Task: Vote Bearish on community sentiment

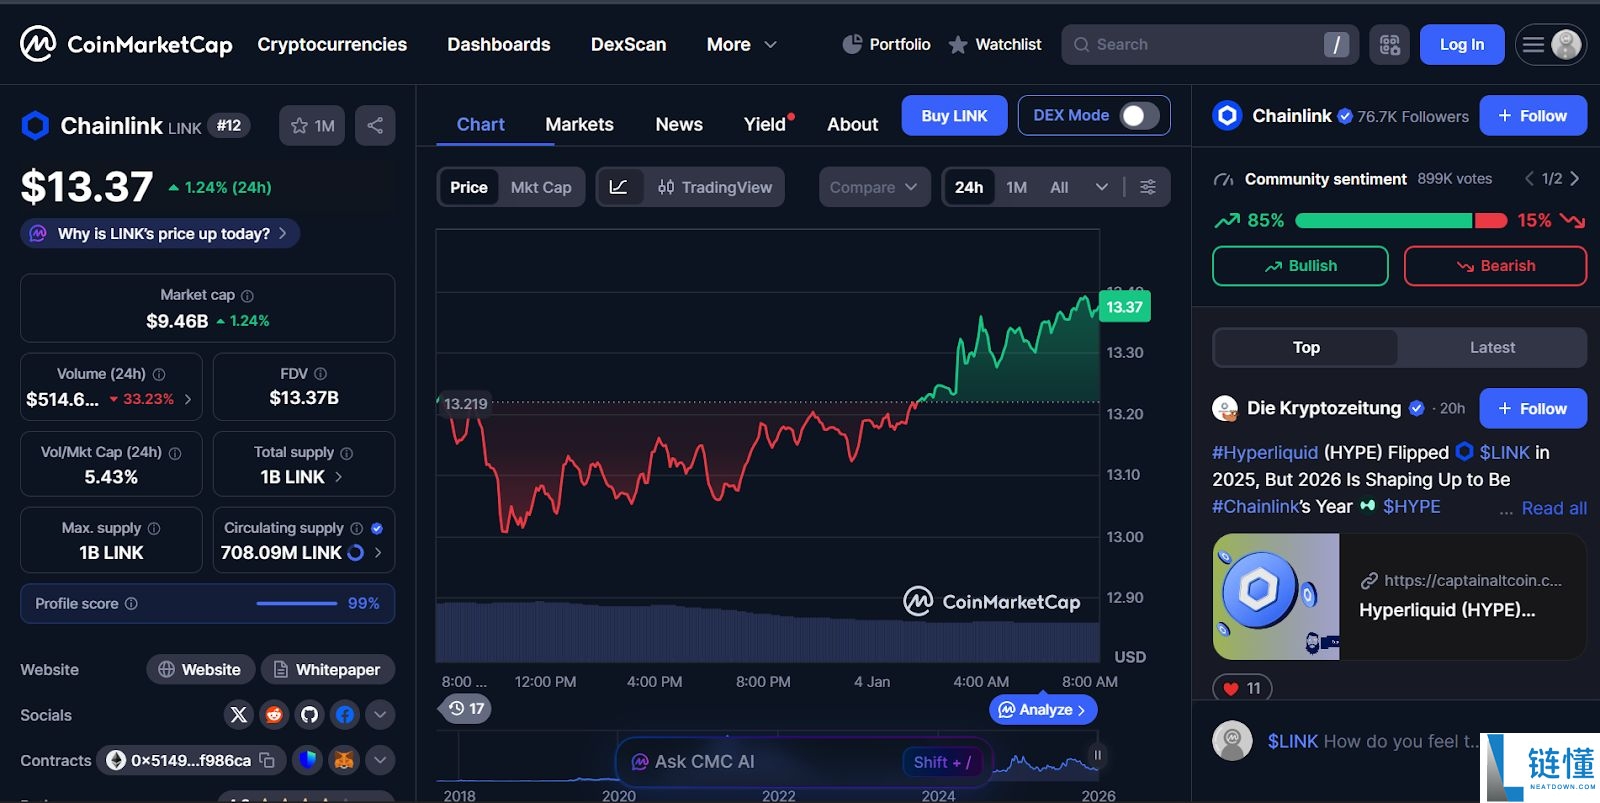Action: (x=1495, y=266)
